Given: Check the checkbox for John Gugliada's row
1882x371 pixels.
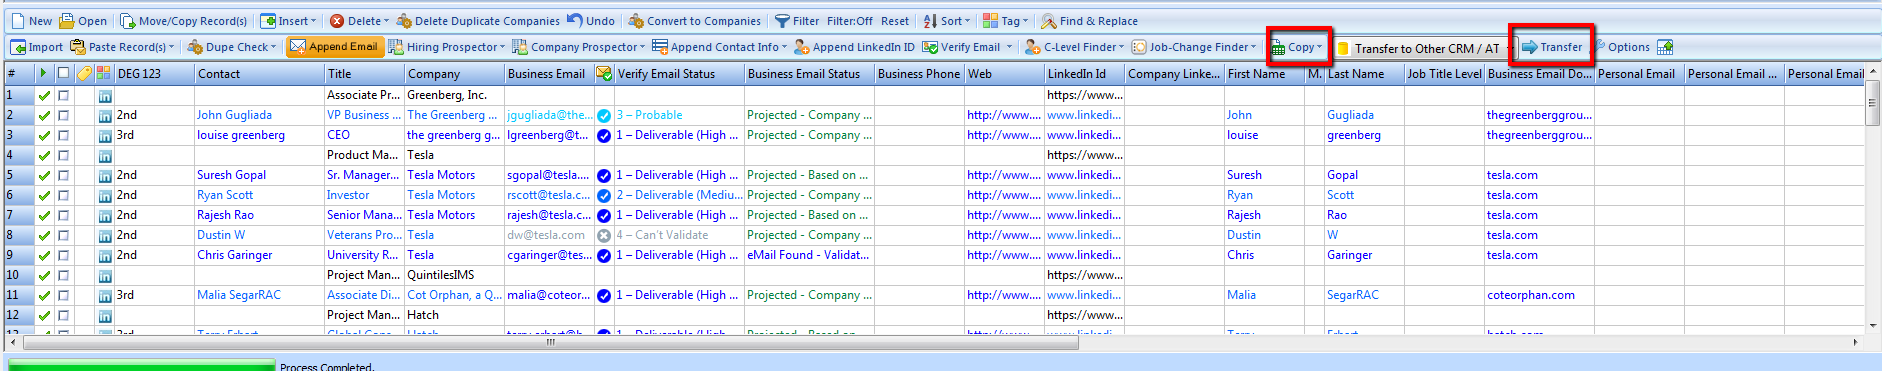Looking at the screenshot, I should (x=64, y=116).
